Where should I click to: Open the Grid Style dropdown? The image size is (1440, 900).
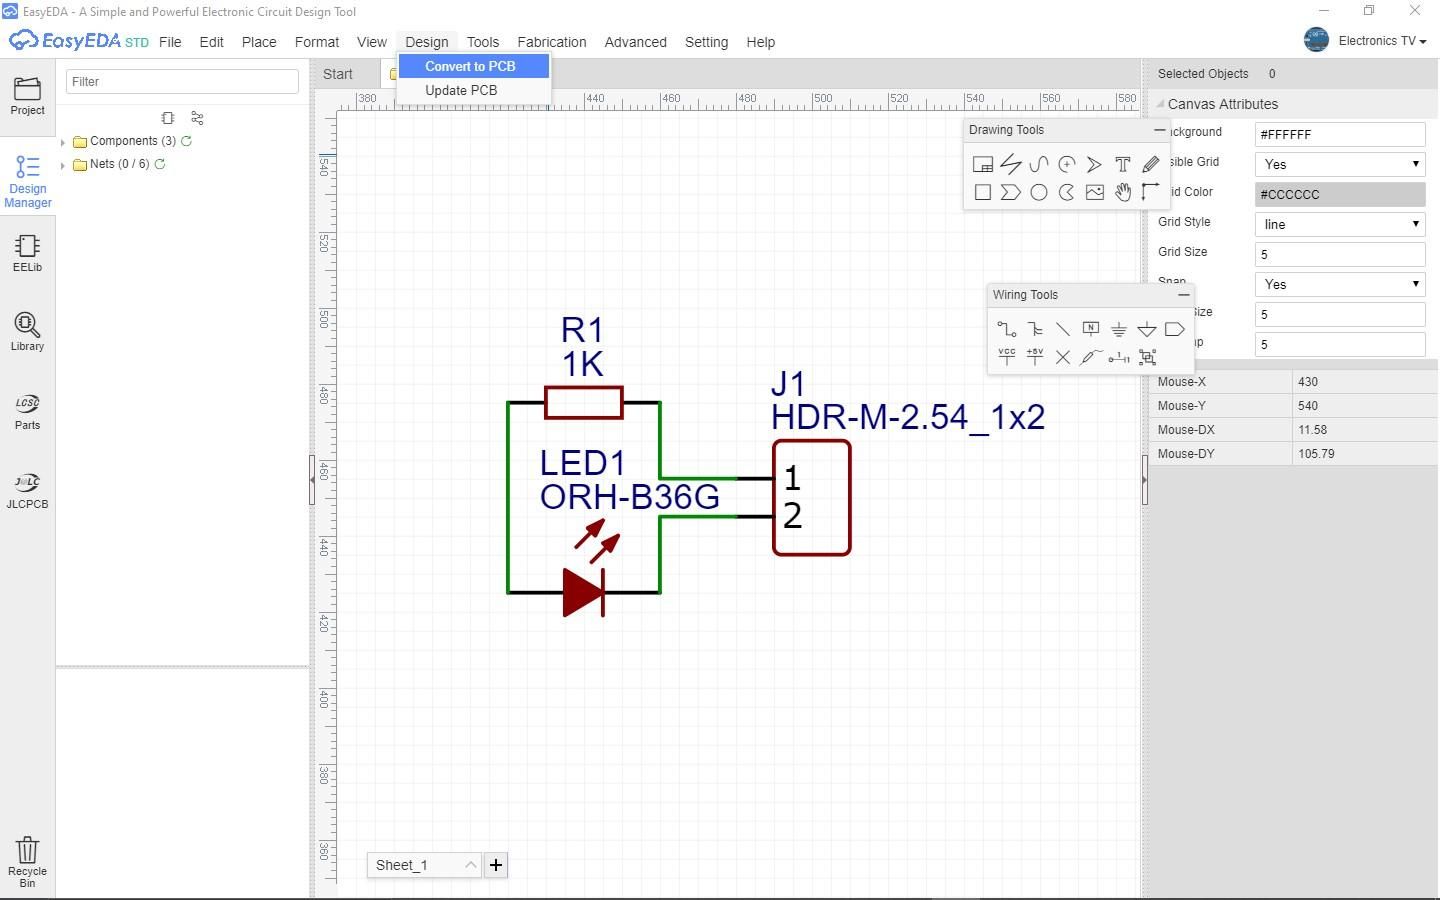pos(1338,224)
